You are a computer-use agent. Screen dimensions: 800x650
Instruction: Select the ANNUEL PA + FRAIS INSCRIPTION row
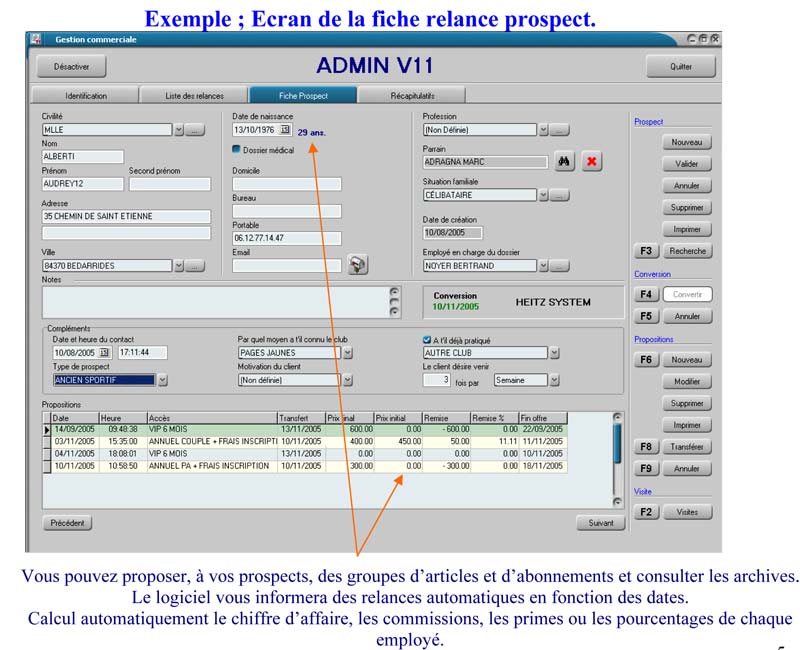[305, 466]
